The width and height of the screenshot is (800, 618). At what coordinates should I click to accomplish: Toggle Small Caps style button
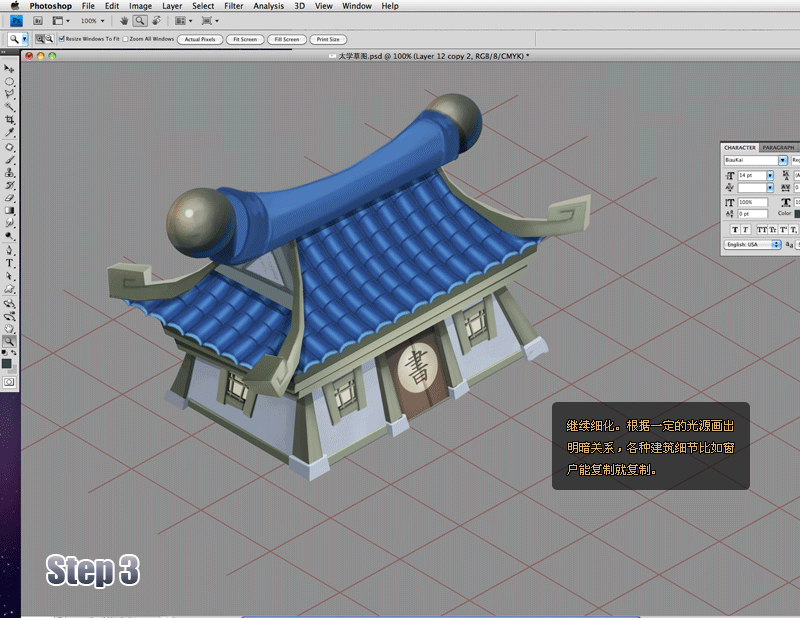772,230
